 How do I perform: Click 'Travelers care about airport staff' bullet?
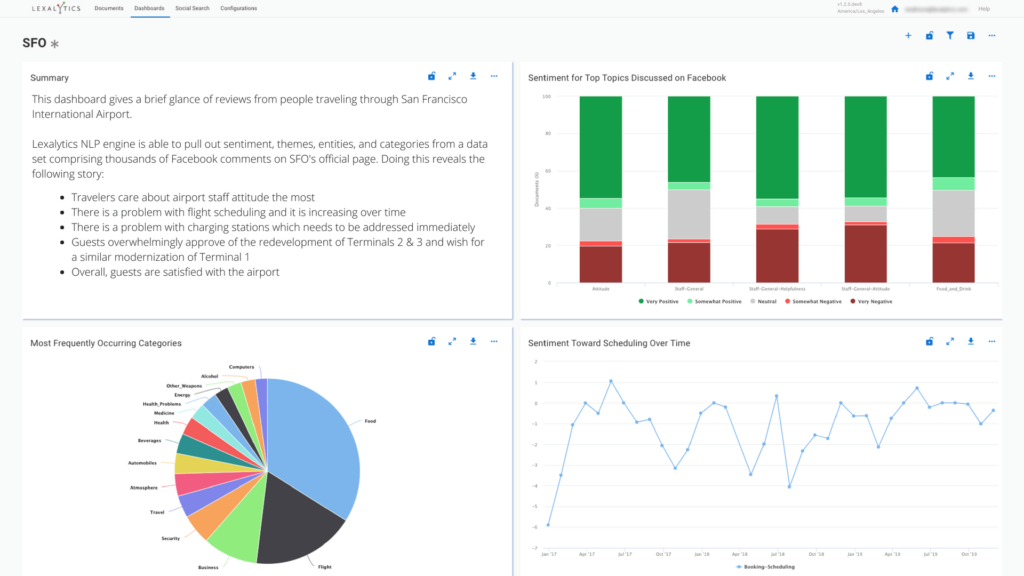click(x=193, y=197)
